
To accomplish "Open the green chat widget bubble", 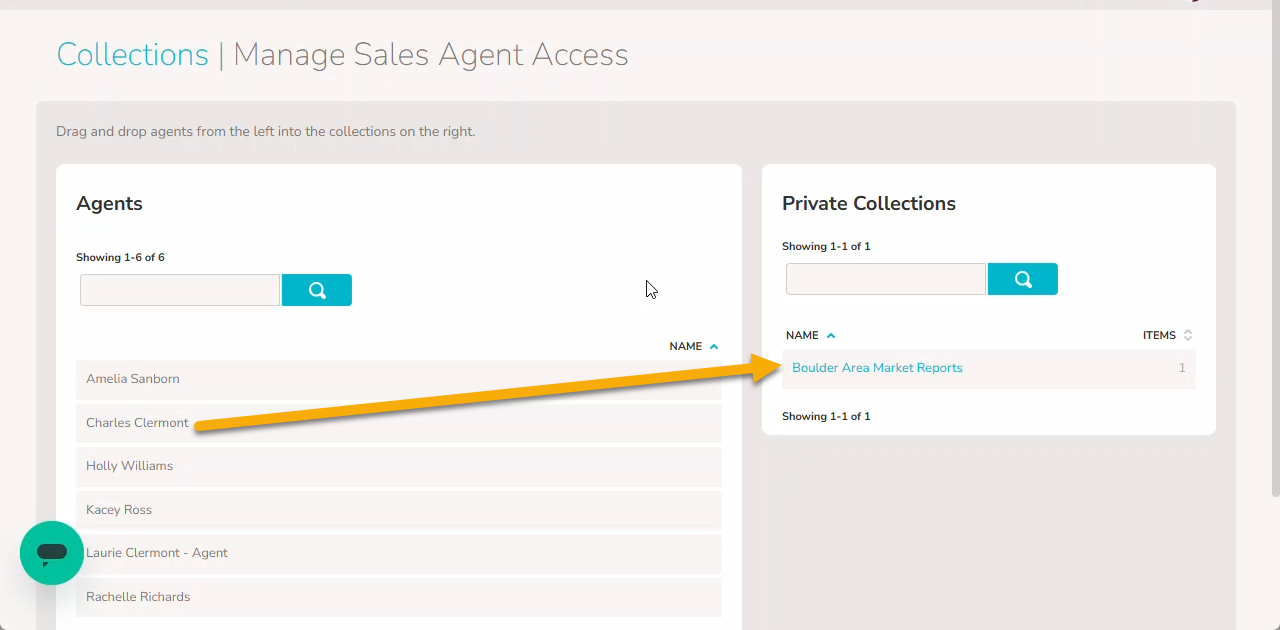I will (52, 553).
